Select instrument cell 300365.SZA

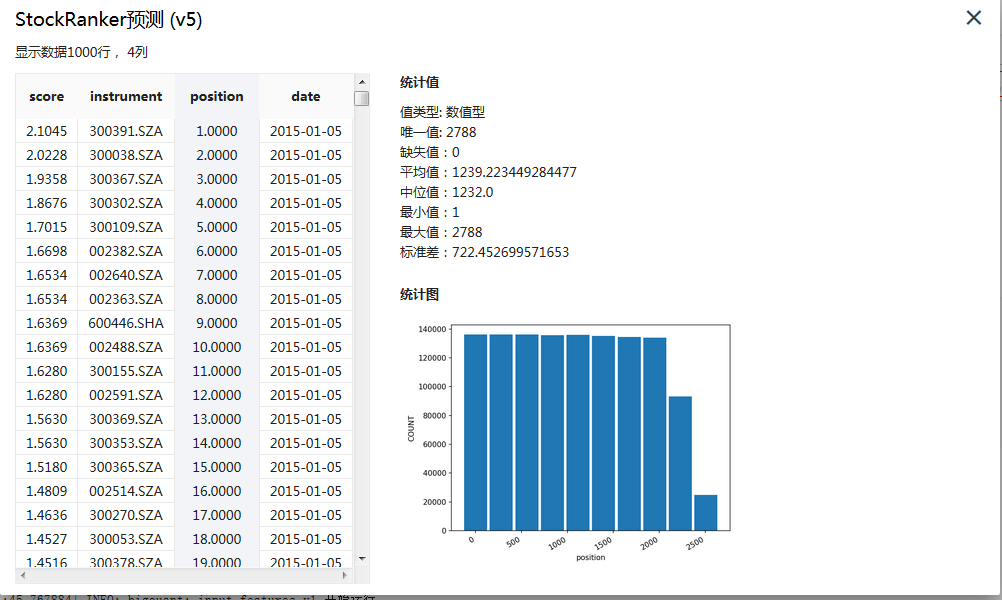(x=126, y=467)
